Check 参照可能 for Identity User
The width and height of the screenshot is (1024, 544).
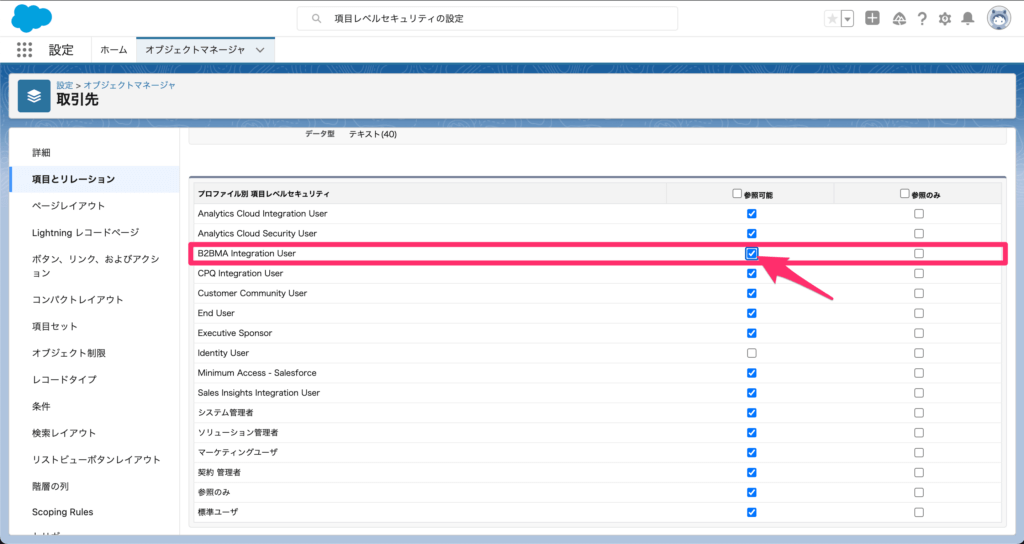pos(752,353)
